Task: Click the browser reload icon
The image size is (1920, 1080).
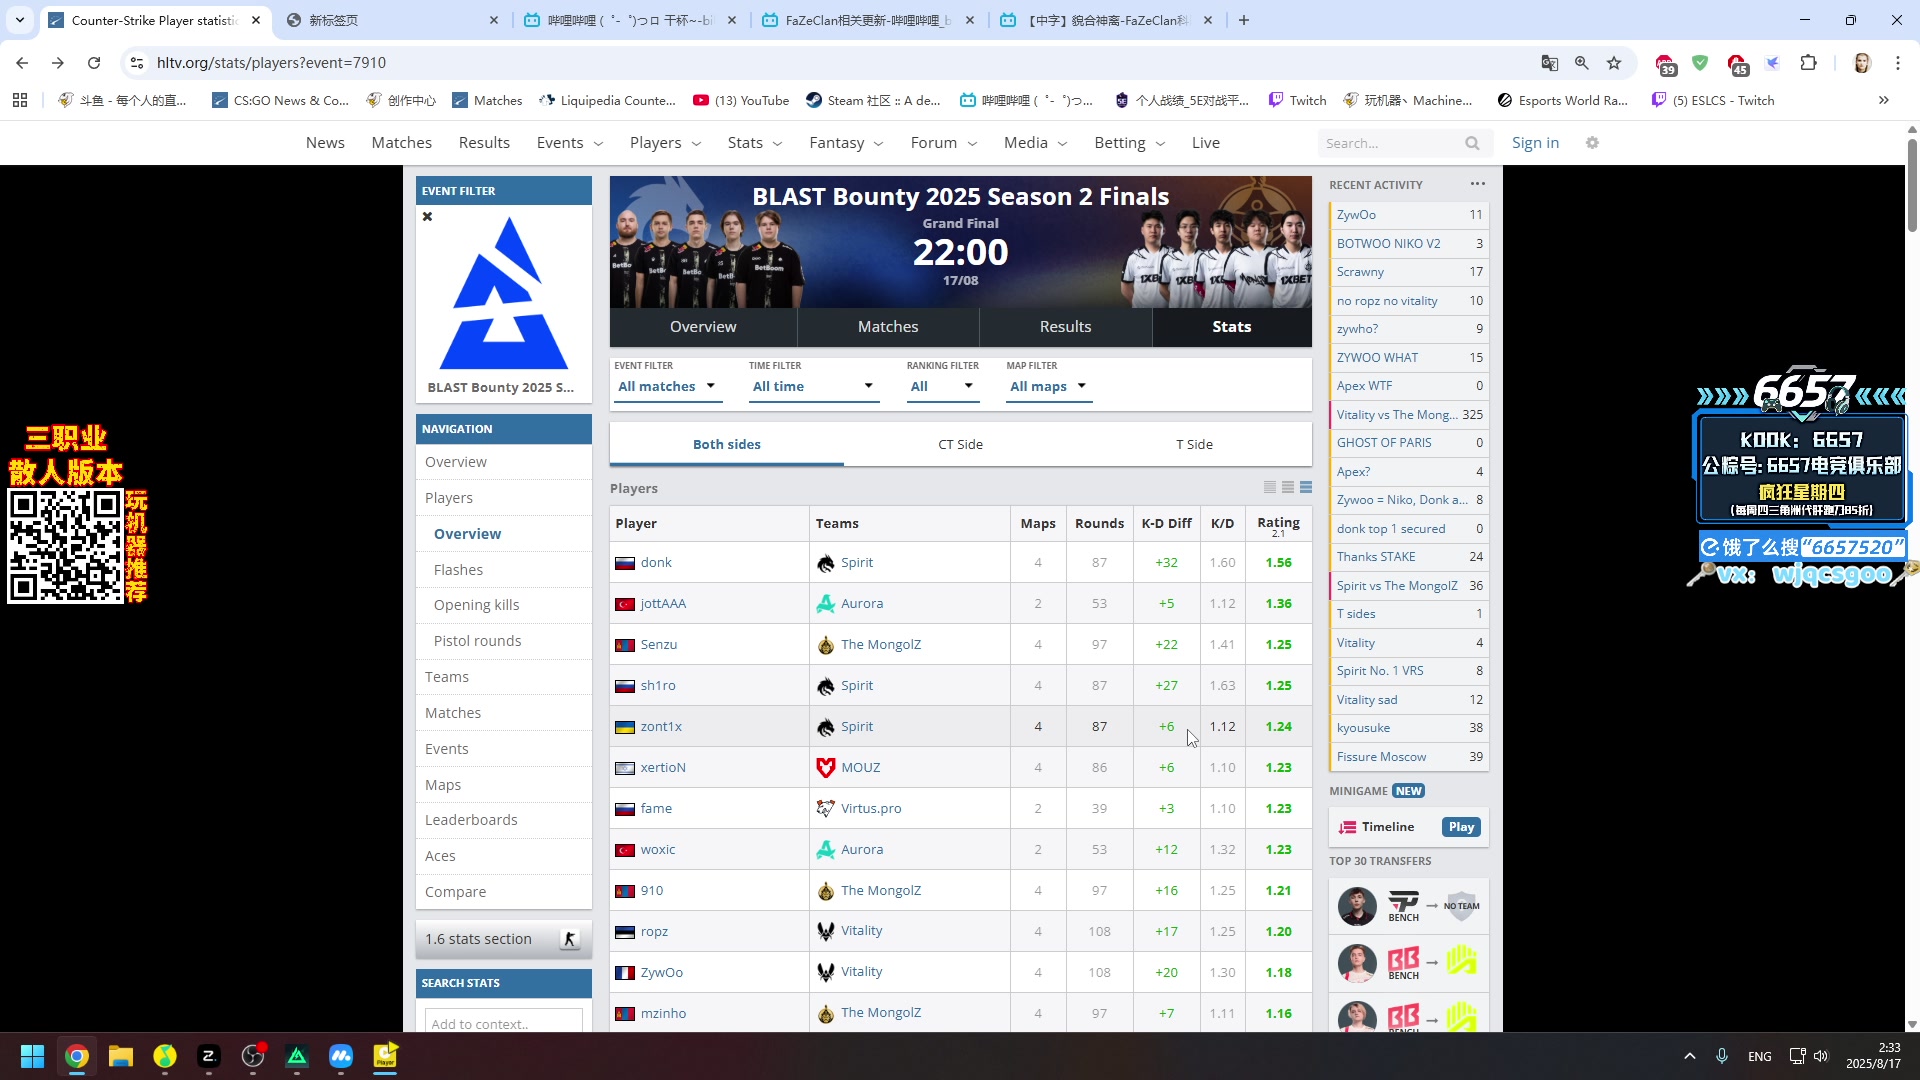Action: coord(94,63)
